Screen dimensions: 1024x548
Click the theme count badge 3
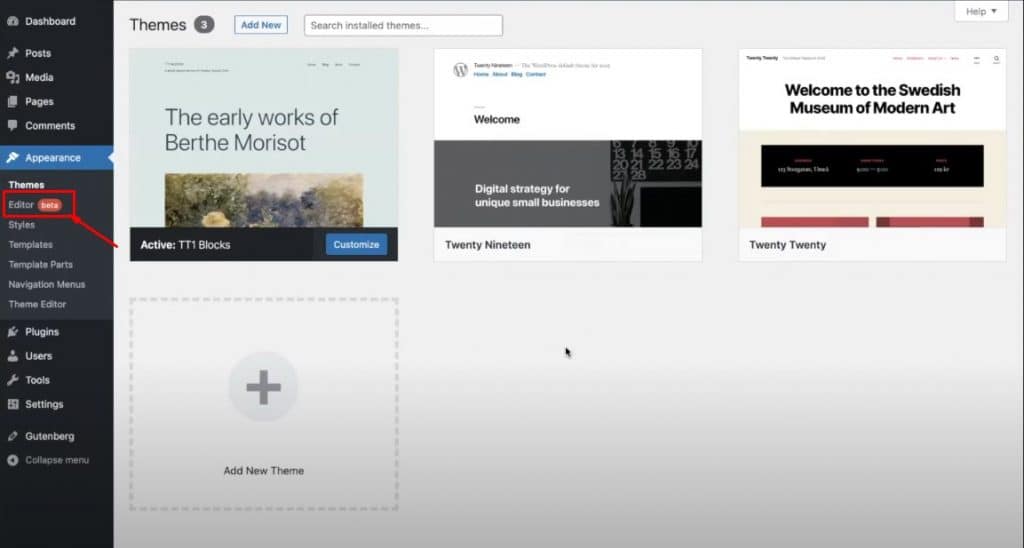(204, 25)
